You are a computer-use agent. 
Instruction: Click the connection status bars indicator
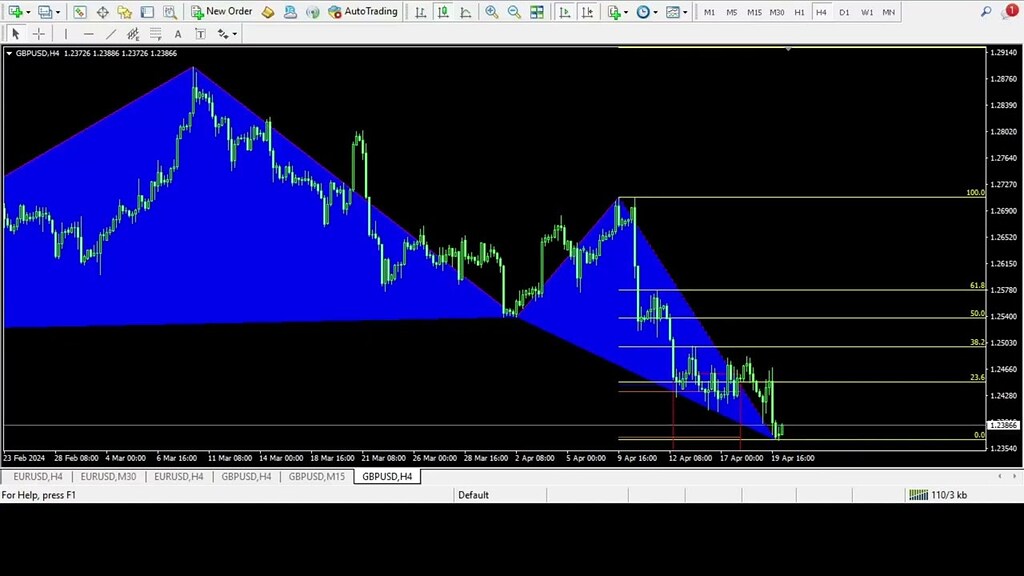(x=917, y=494)
